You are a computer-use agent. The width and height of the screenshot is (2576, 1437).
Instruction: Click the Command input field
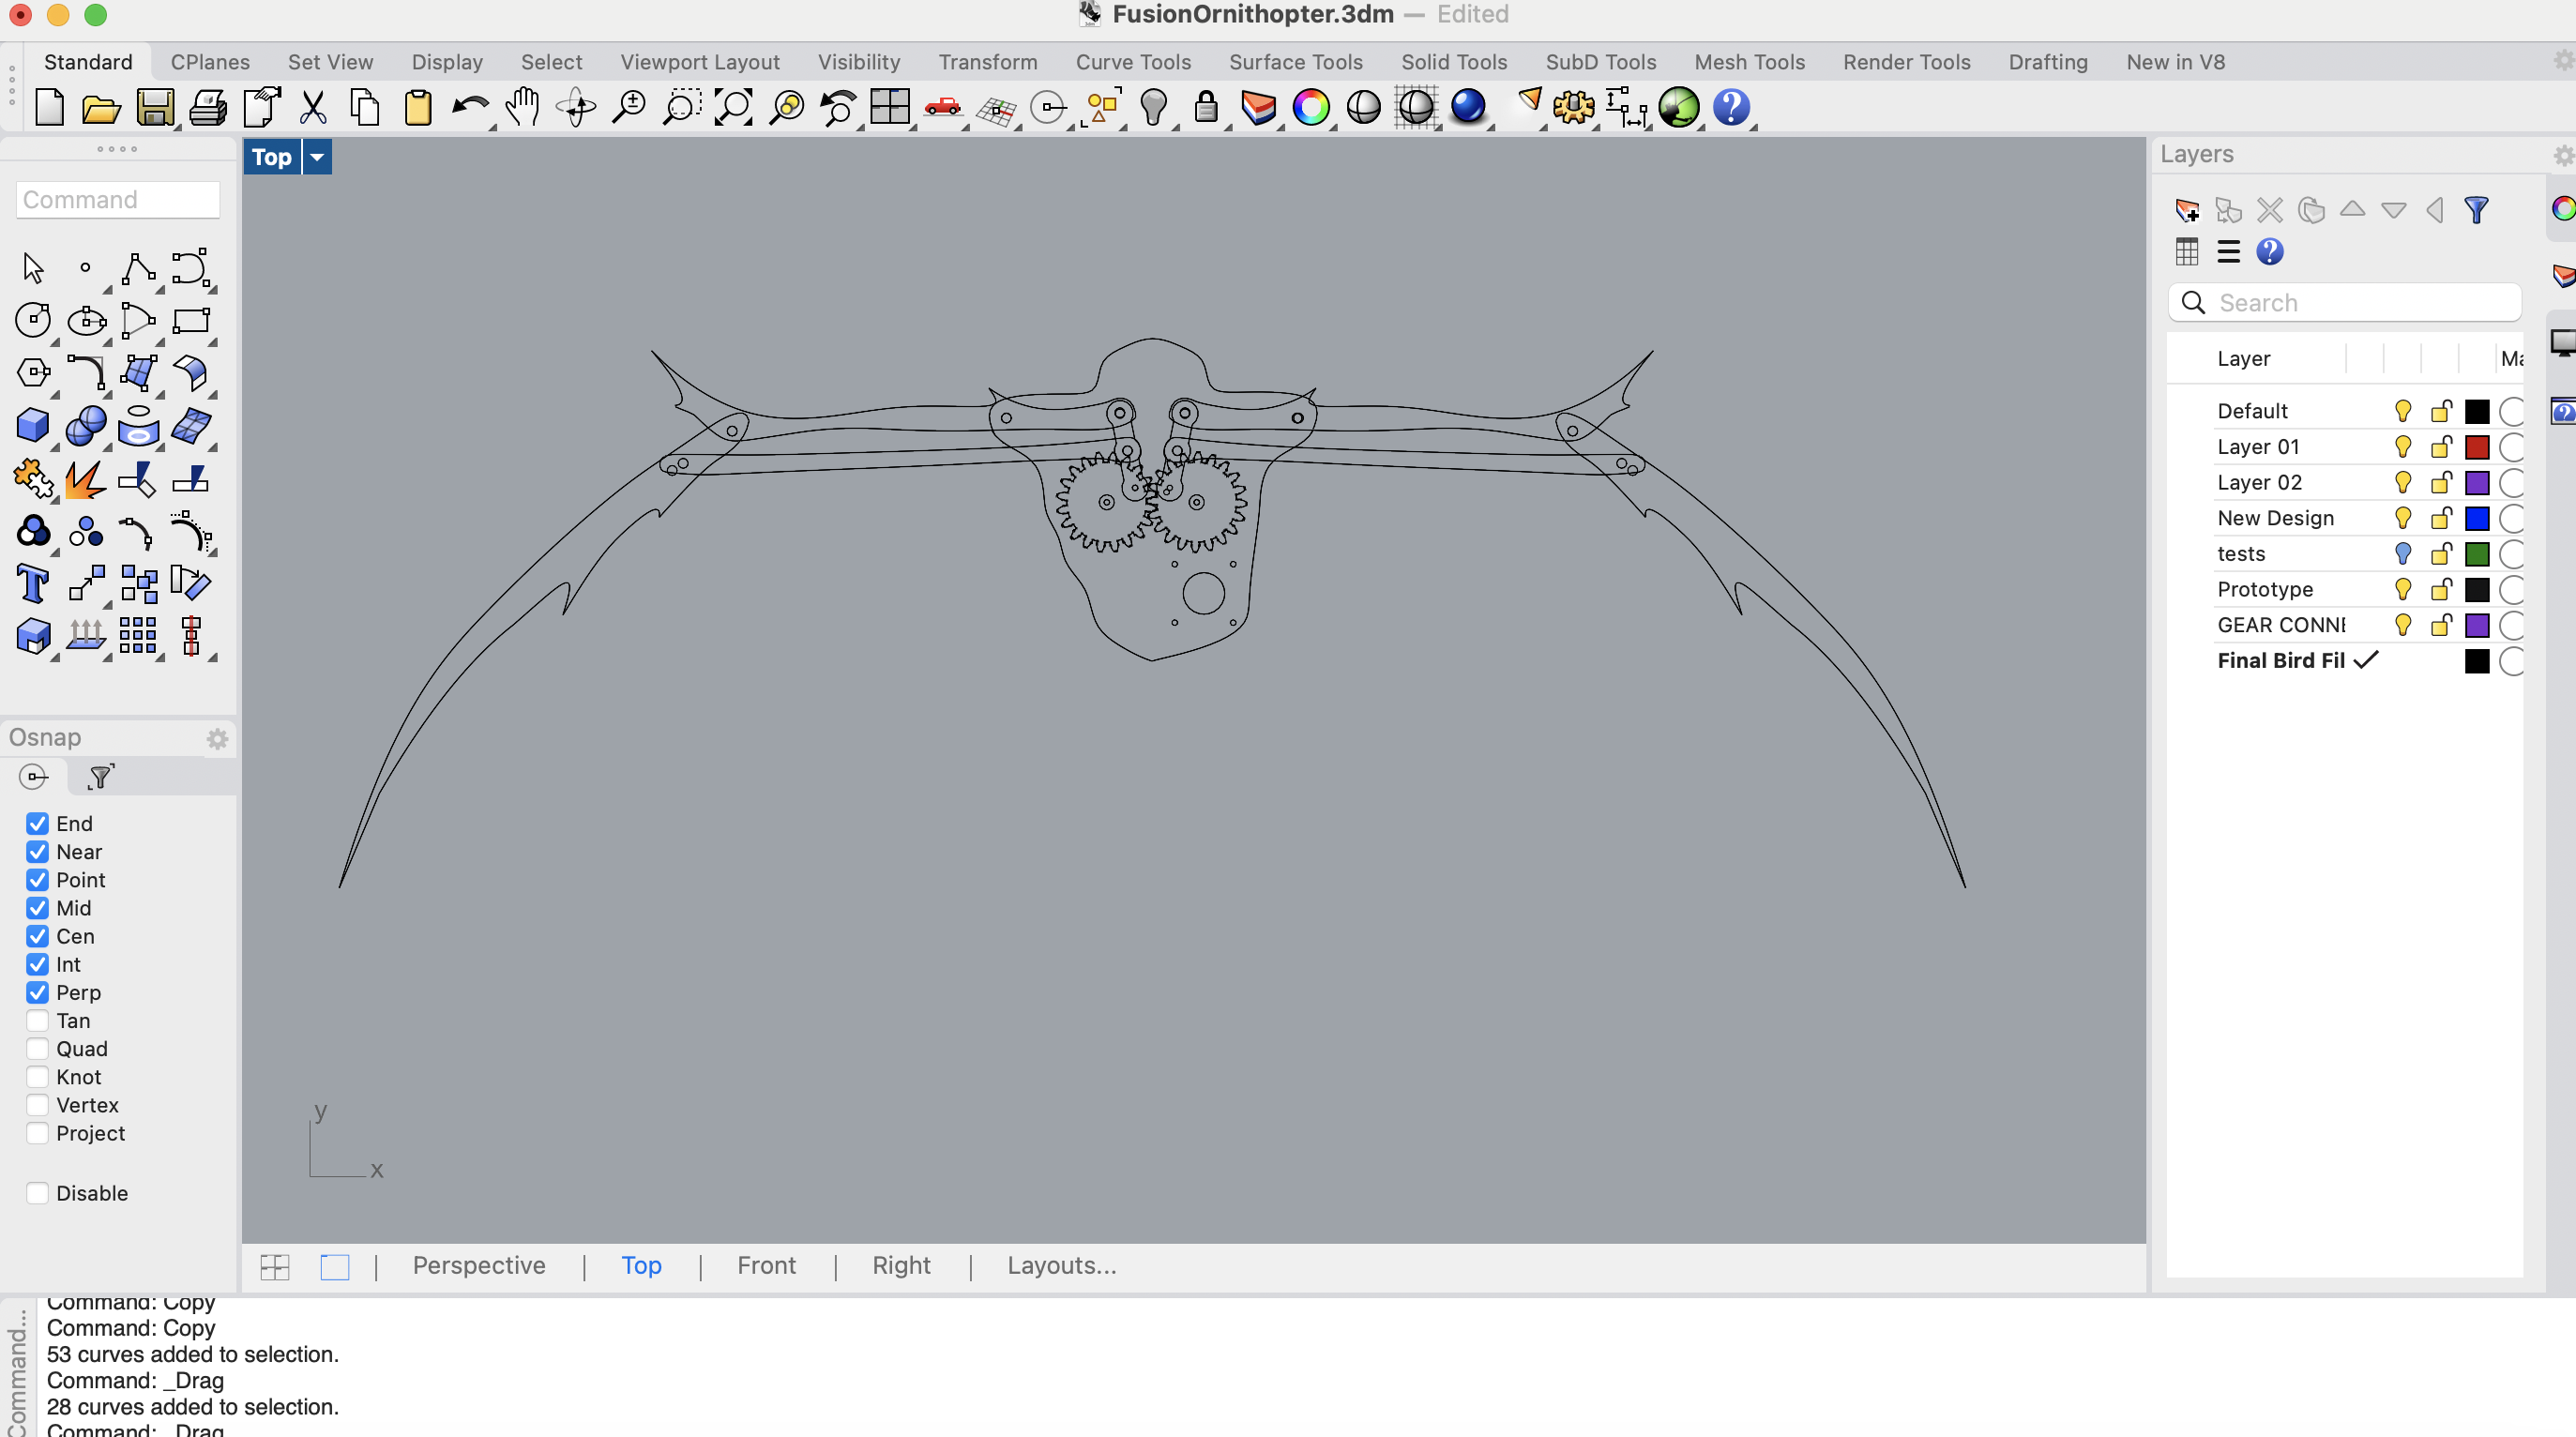pyautogui.click(x=118, y=200)
